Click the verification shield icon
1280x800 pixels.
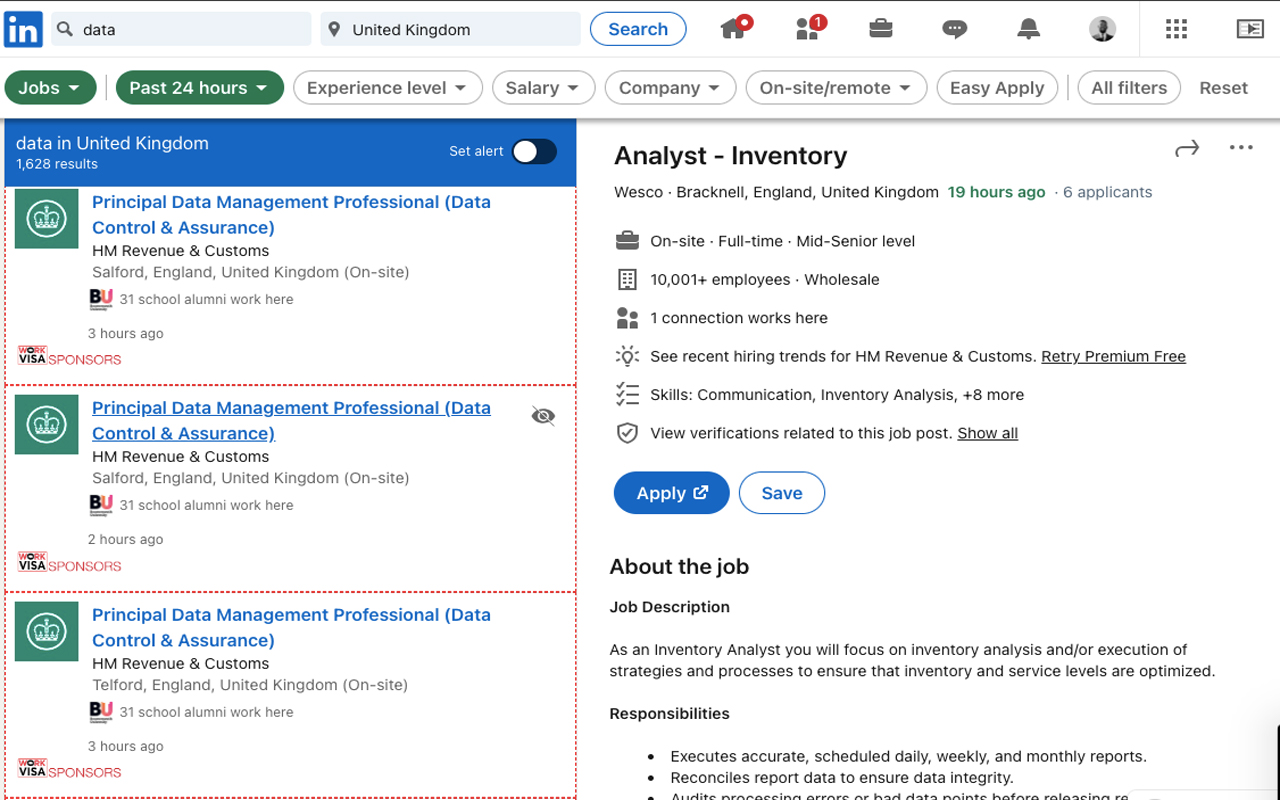click(x=627, y=433)
